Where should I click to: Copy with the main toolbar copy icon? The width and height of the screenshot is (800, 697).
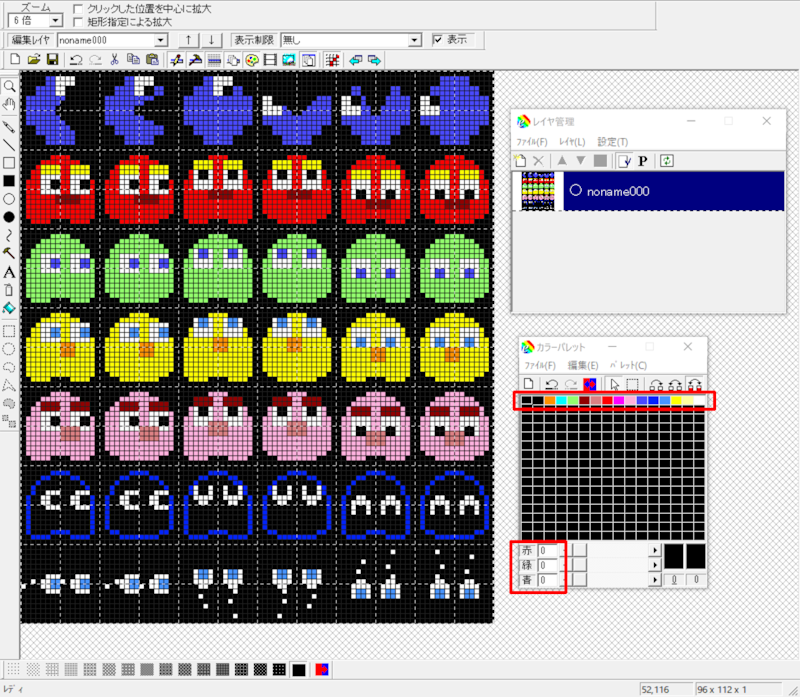pos(133,60)
